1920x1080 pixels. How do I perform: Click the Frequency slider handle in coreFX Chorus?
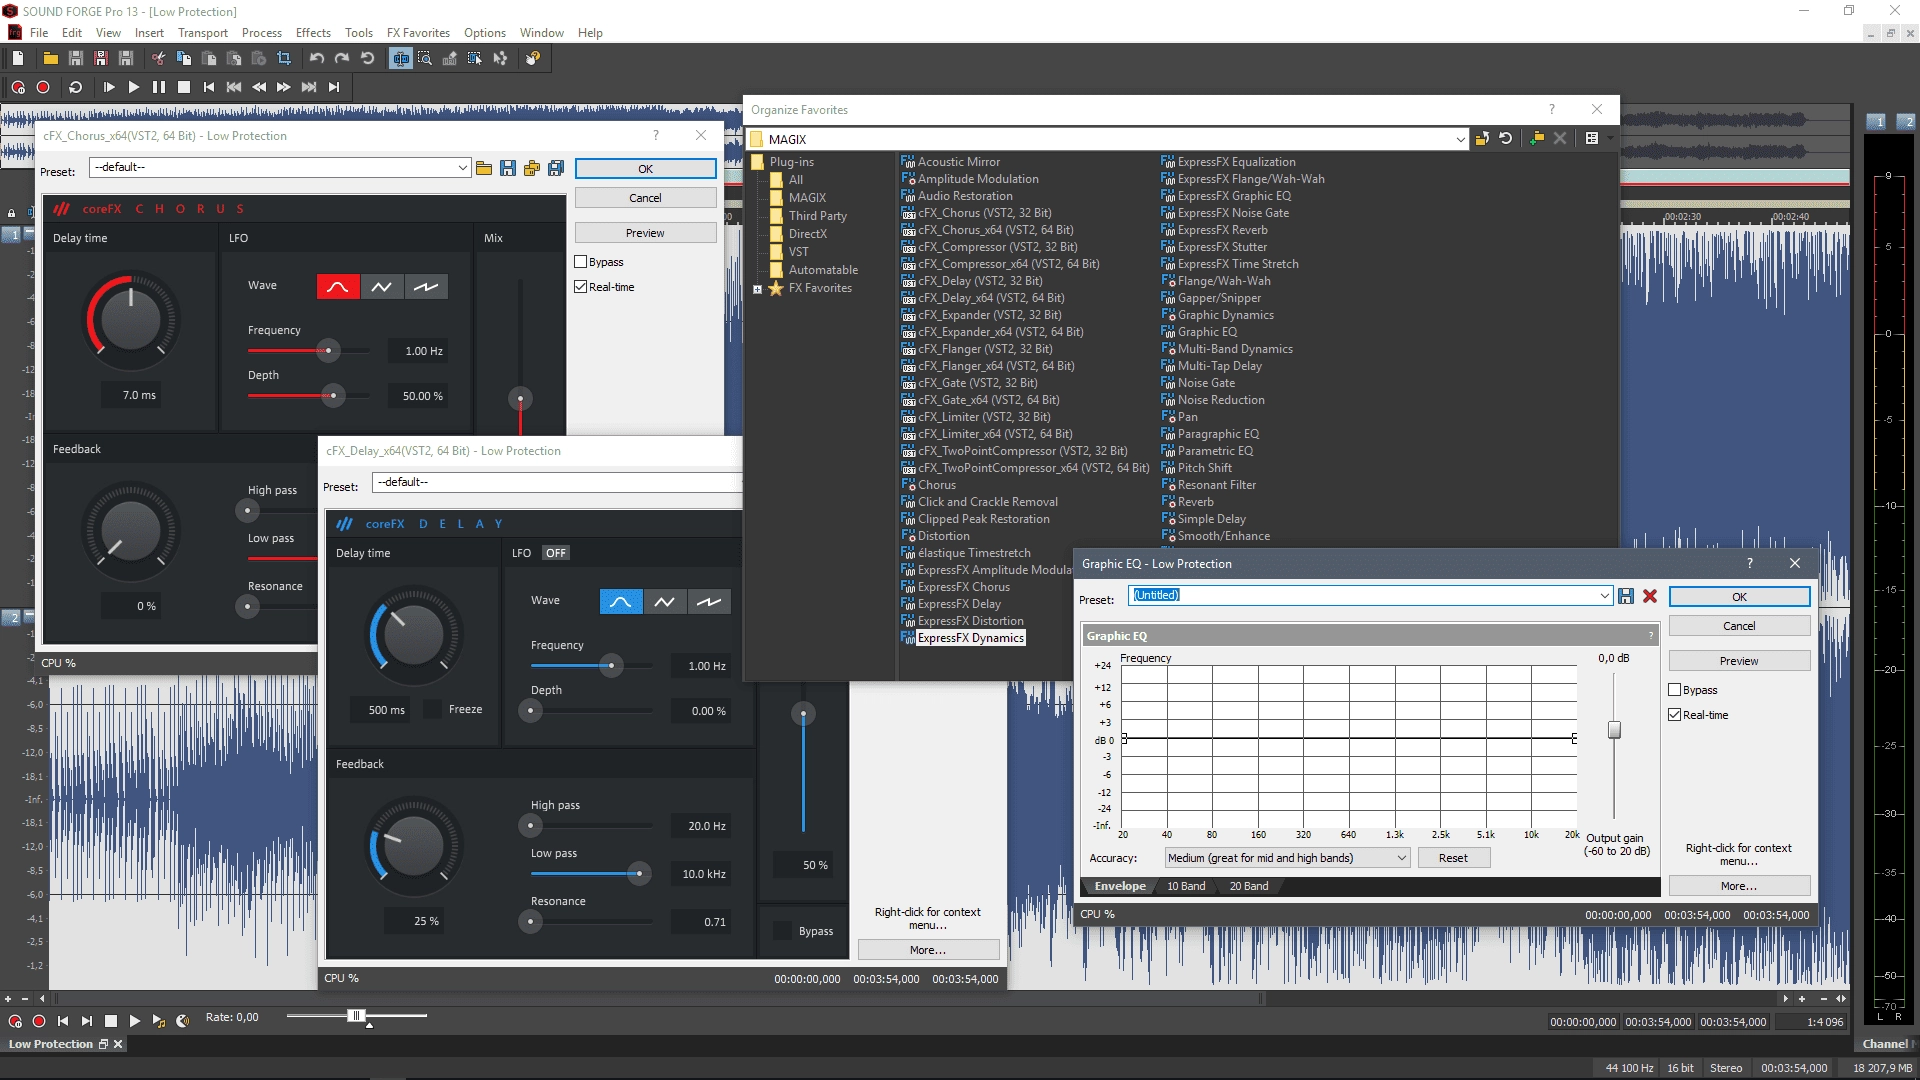328,351
